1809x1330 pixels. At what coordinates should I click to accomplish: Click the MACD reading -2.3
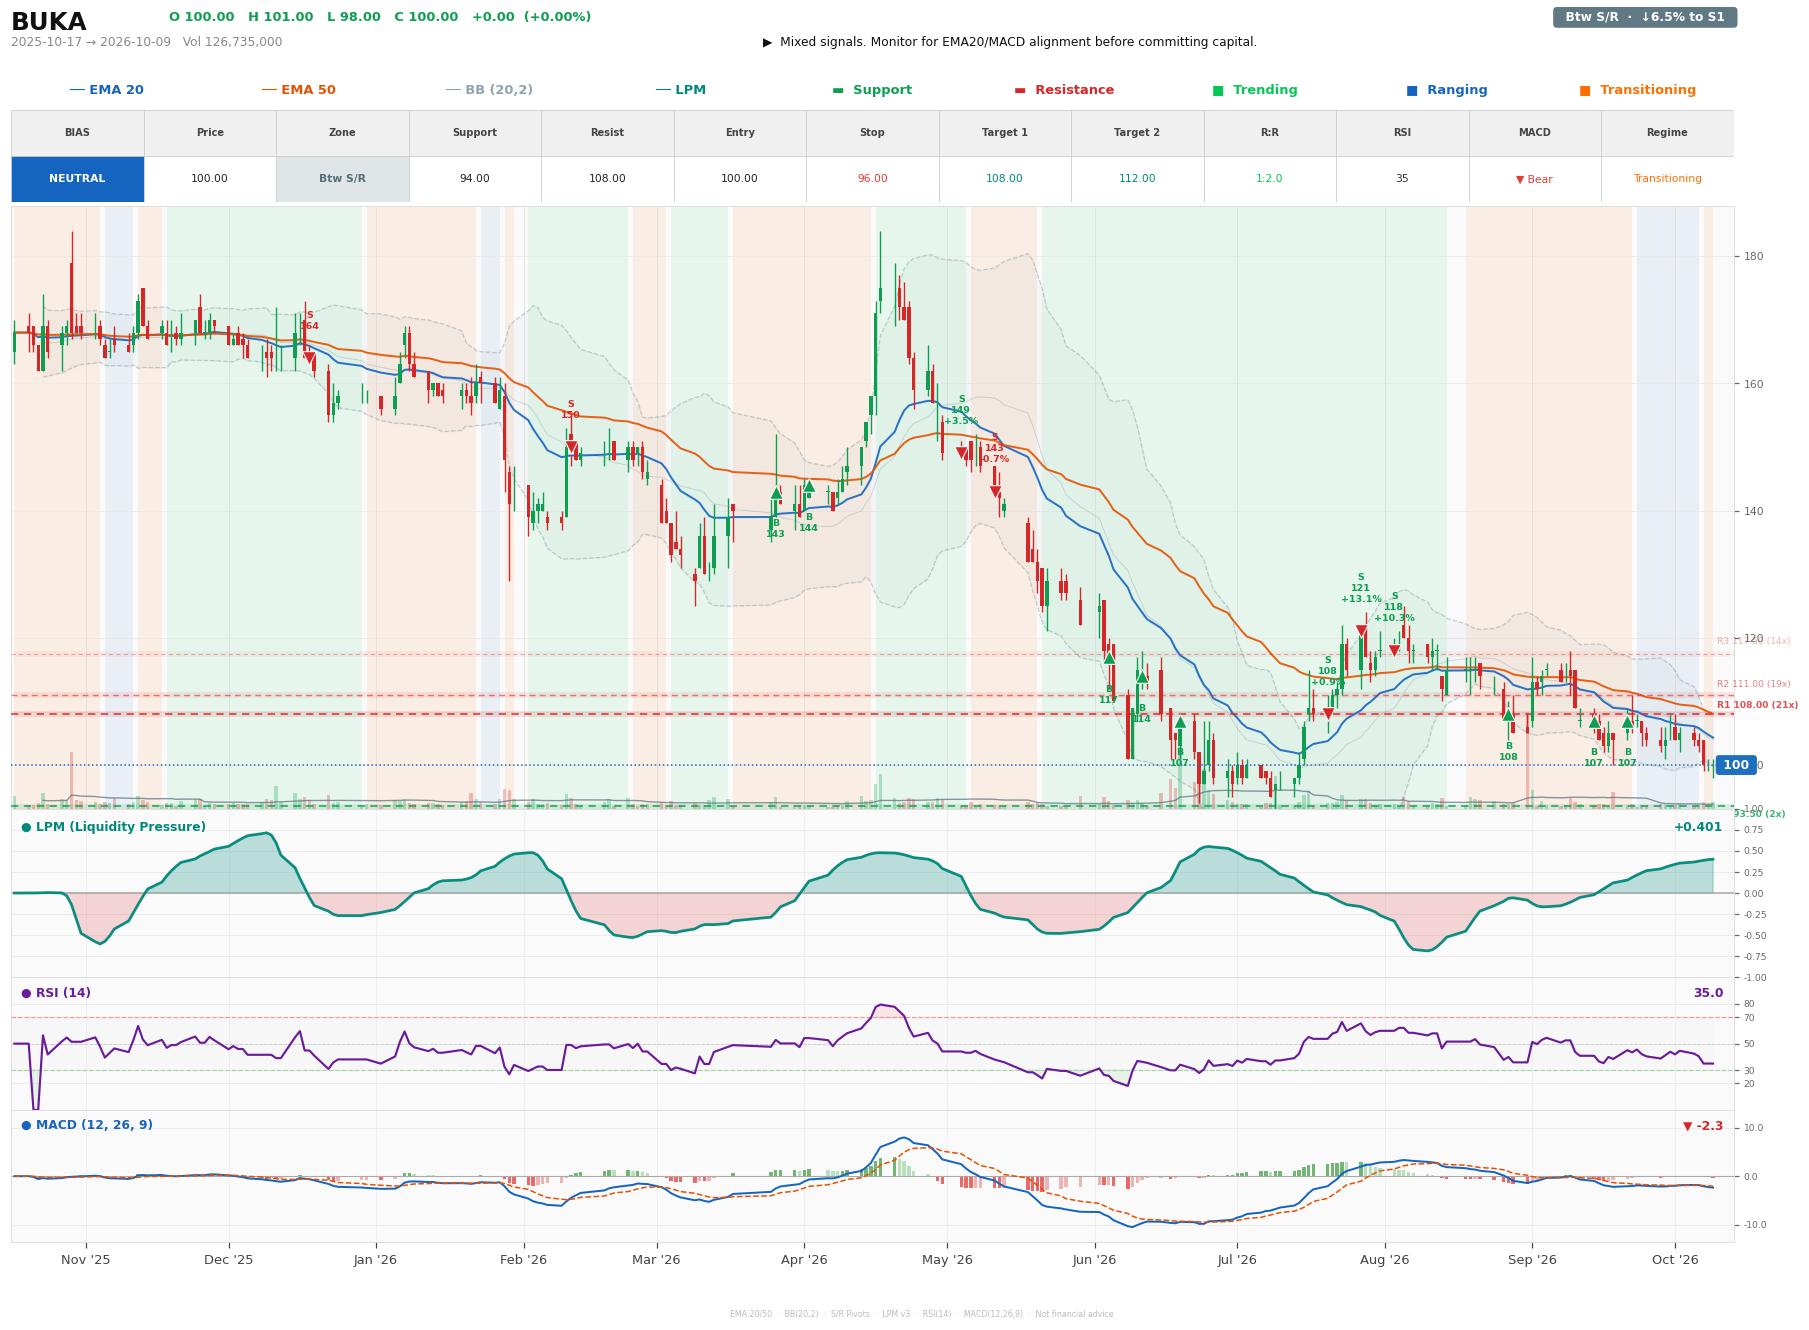click(x=1703, y=1126)
